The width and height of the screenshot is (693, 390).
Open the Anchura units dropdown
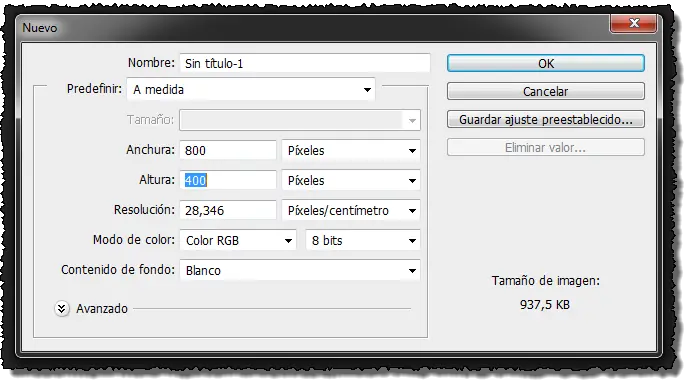point(351,150)
